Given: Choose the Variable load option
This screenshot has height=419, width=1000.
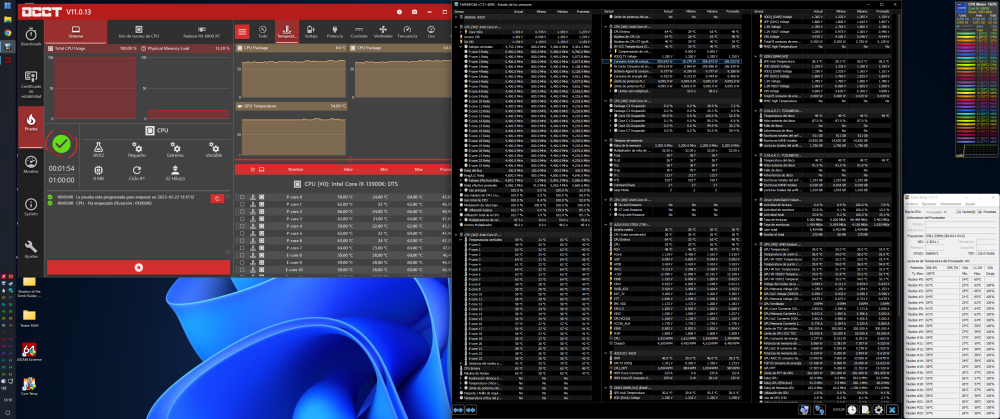Looking at the screenshot, I should pos(214,150).
